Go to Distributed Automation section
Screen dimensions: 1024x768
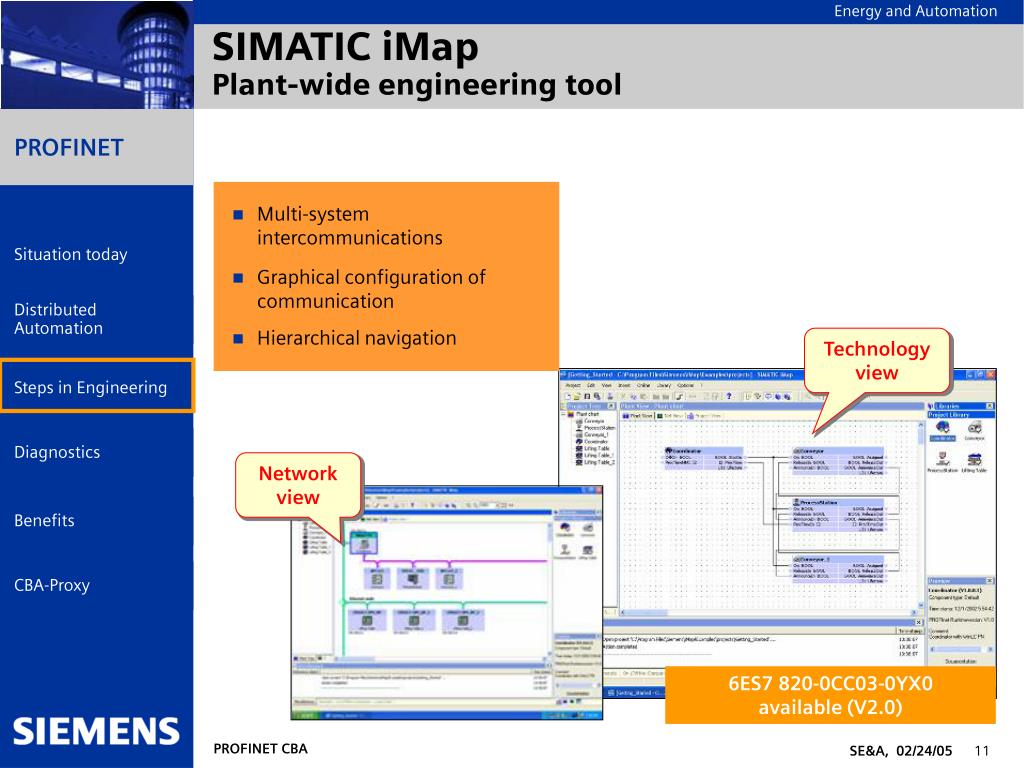coord(59,319)
